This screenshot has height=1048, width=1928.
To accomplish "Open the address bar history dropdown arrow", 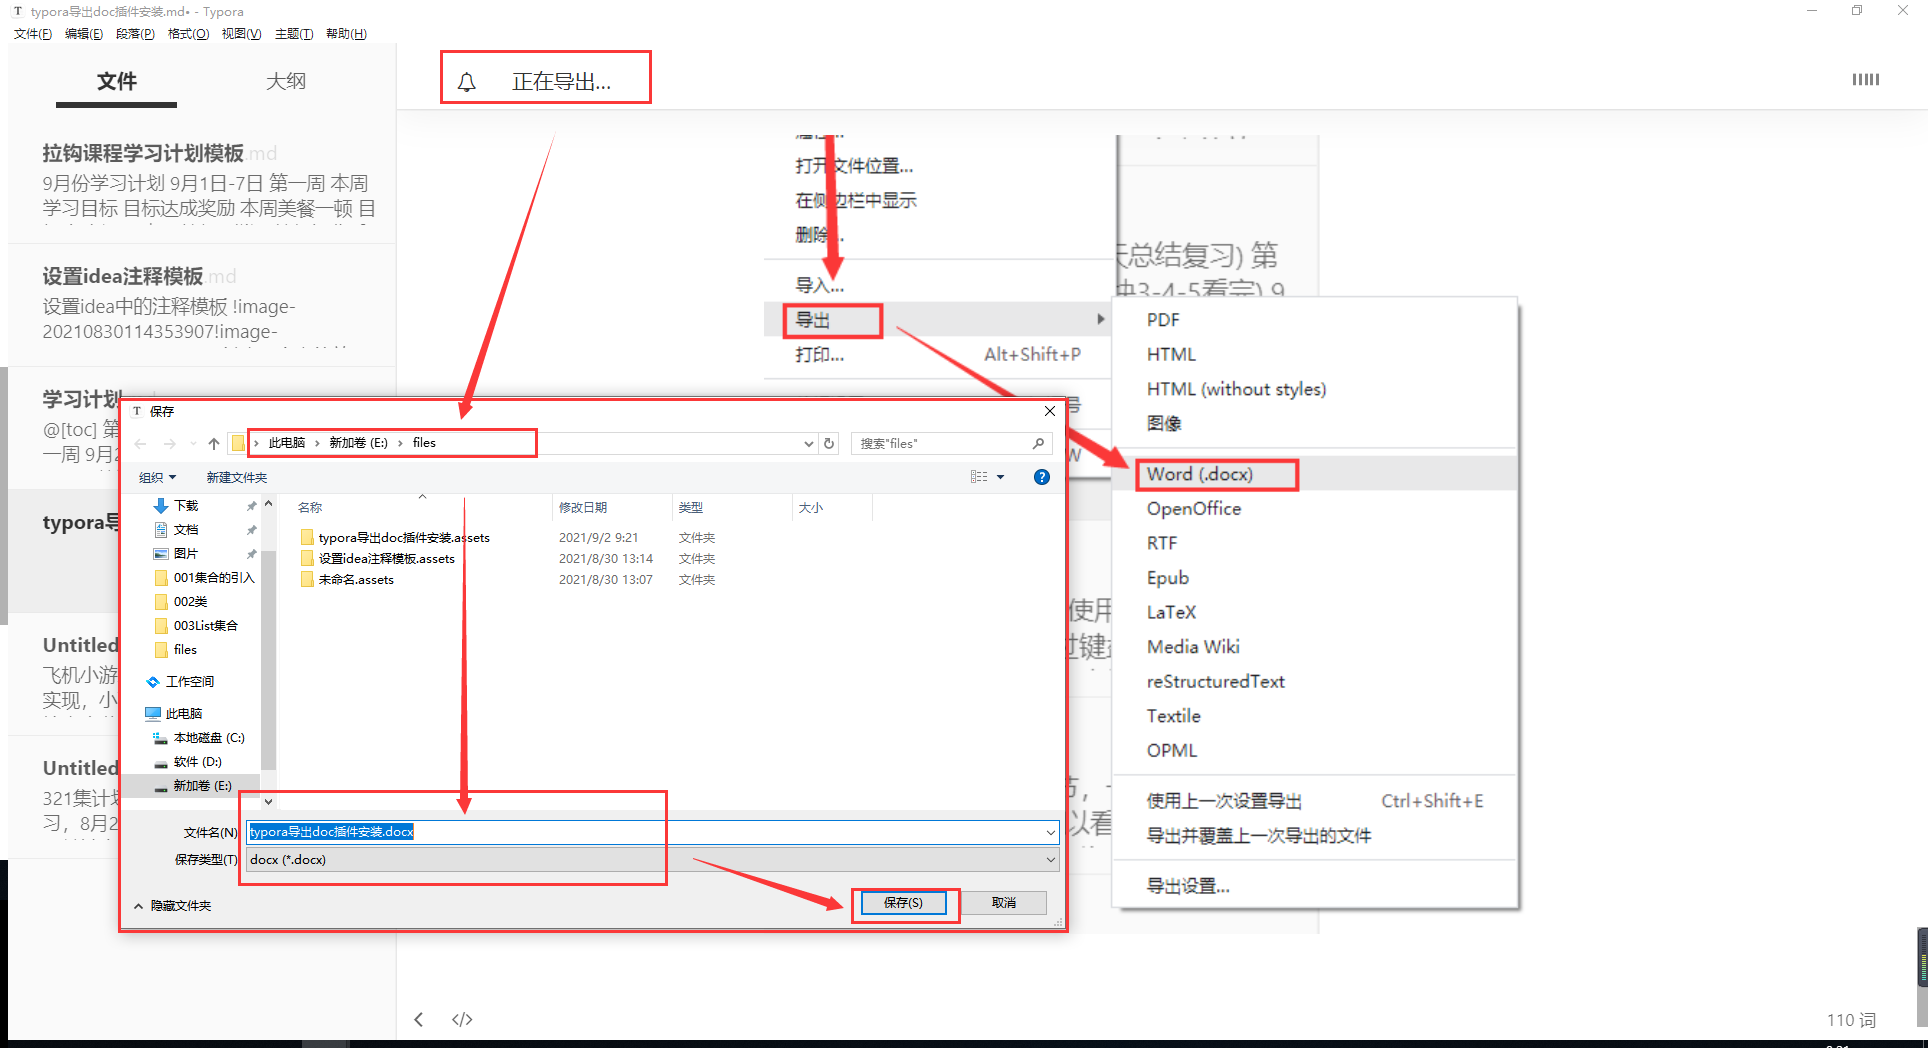I will click(808, 443).
